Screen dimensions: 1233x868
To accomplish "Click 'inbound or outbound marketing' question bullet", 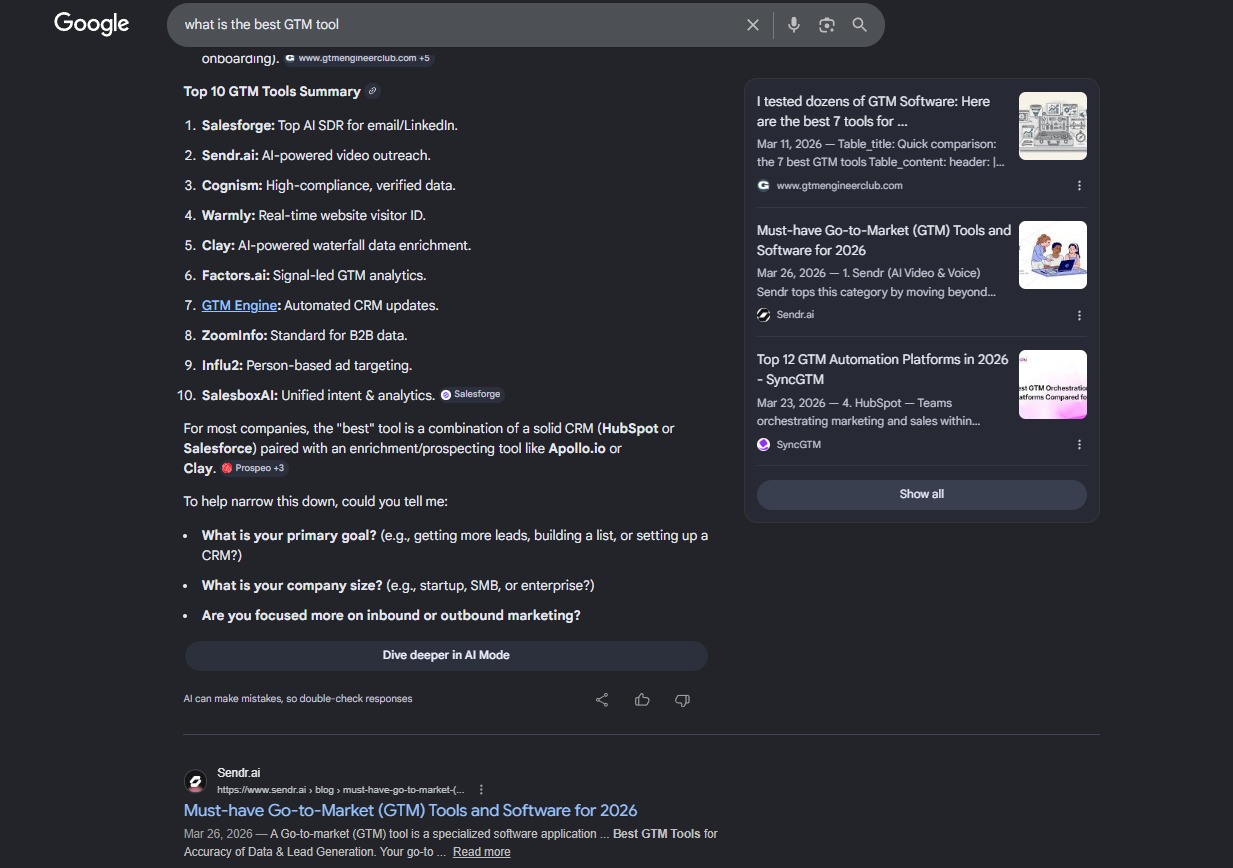I will tap(391, 615).
